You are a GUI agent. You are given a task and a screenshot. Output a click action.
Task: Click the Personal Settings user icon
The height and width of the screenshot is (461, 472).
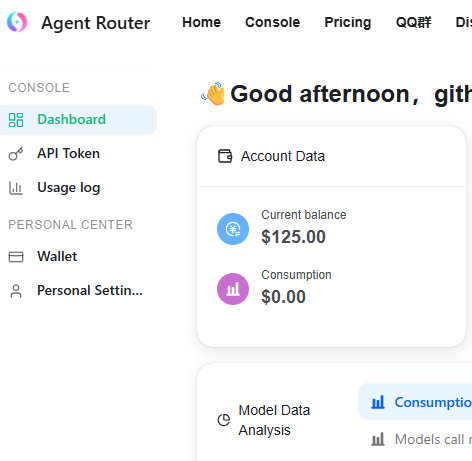(16, 291)
